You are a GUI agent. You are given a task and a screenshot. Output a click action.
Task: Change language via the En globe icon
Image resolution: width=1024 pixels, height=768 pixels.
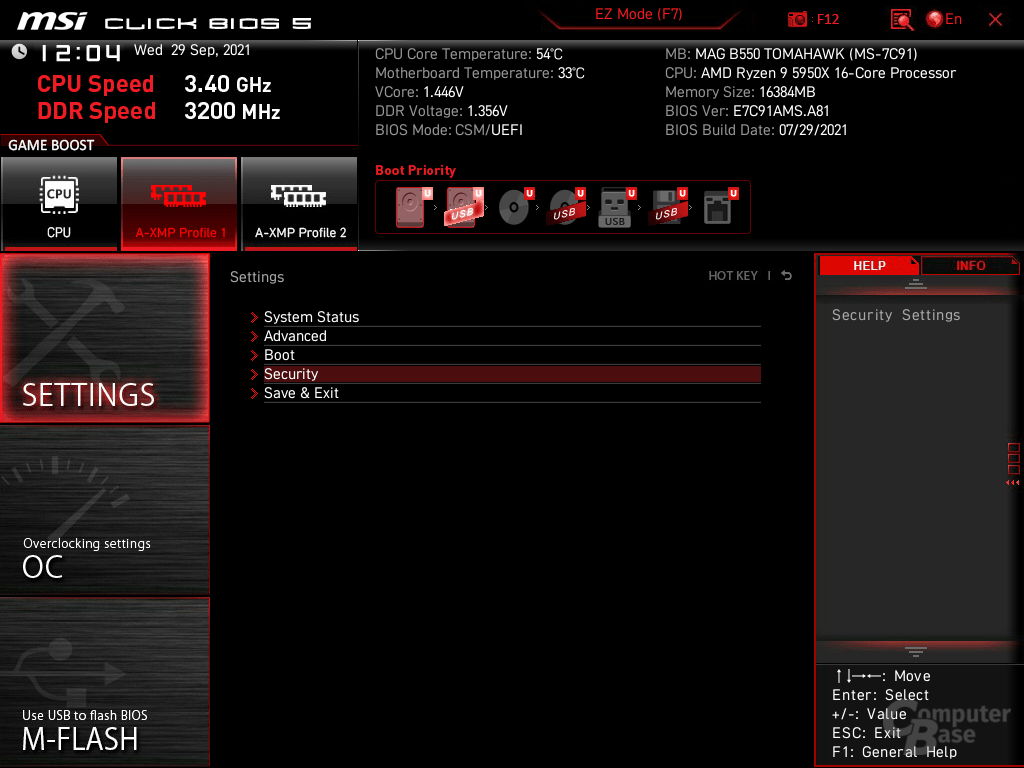coord(944,20)
